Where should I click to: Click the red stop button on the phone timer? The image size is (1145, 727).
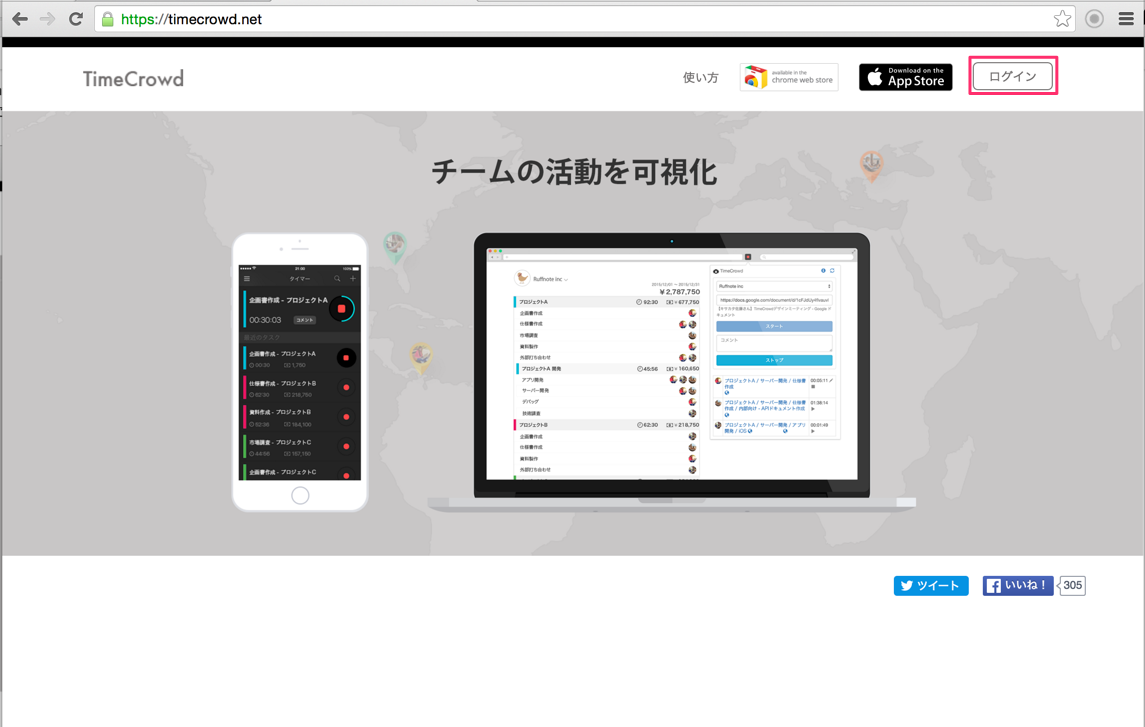point(341,309)
